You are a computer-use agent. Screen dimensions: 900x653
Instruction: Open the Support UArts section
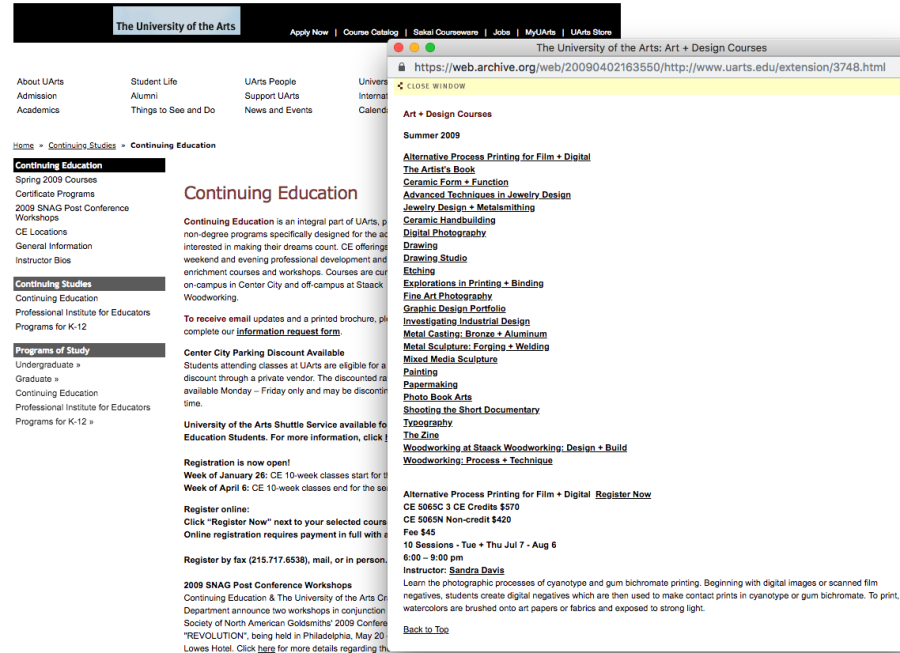click(271, 96)
